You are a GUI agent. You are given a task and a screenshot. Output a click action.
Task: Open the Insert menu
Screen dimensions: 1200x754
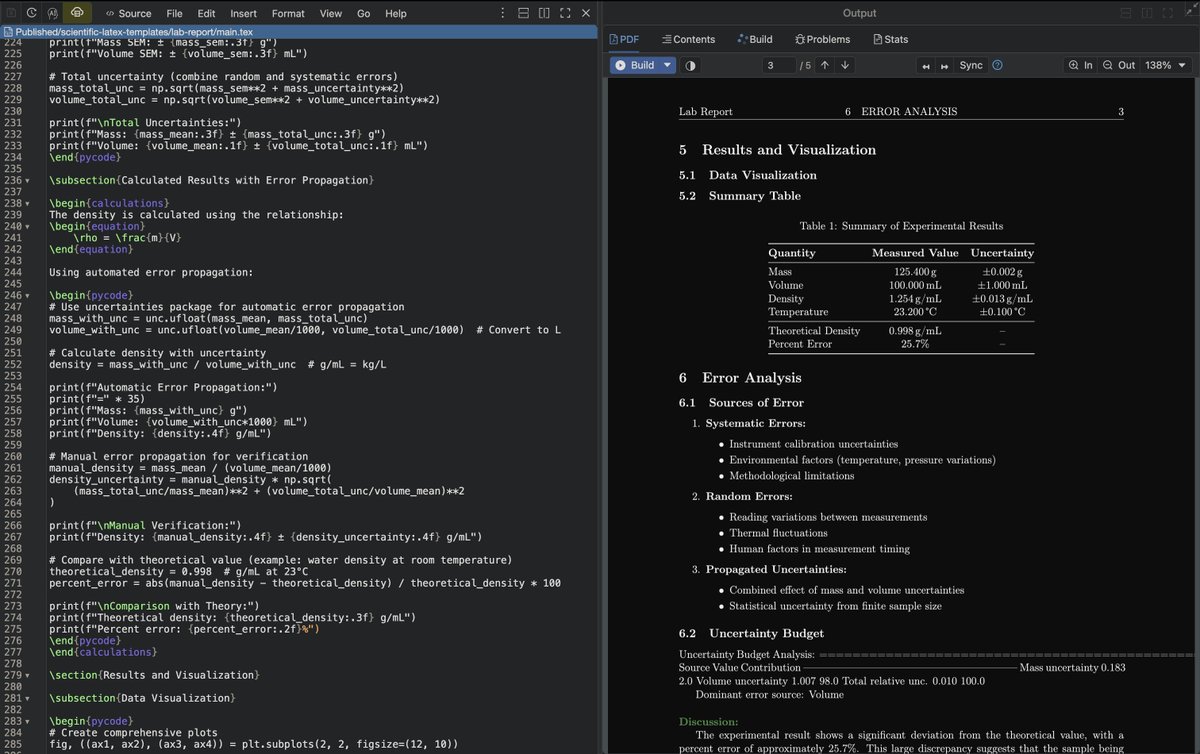pos(244,13)
